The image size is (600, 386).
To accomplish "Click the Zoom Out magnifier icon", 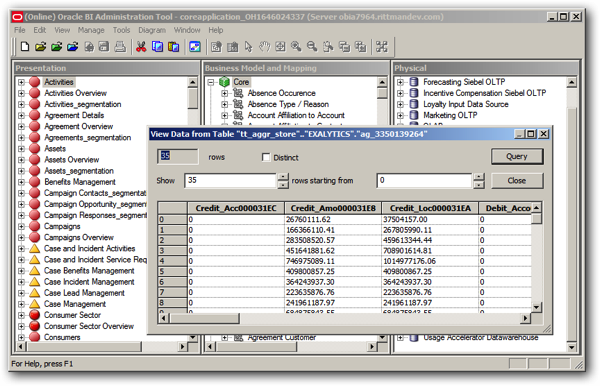I will [x=312, y=47].
